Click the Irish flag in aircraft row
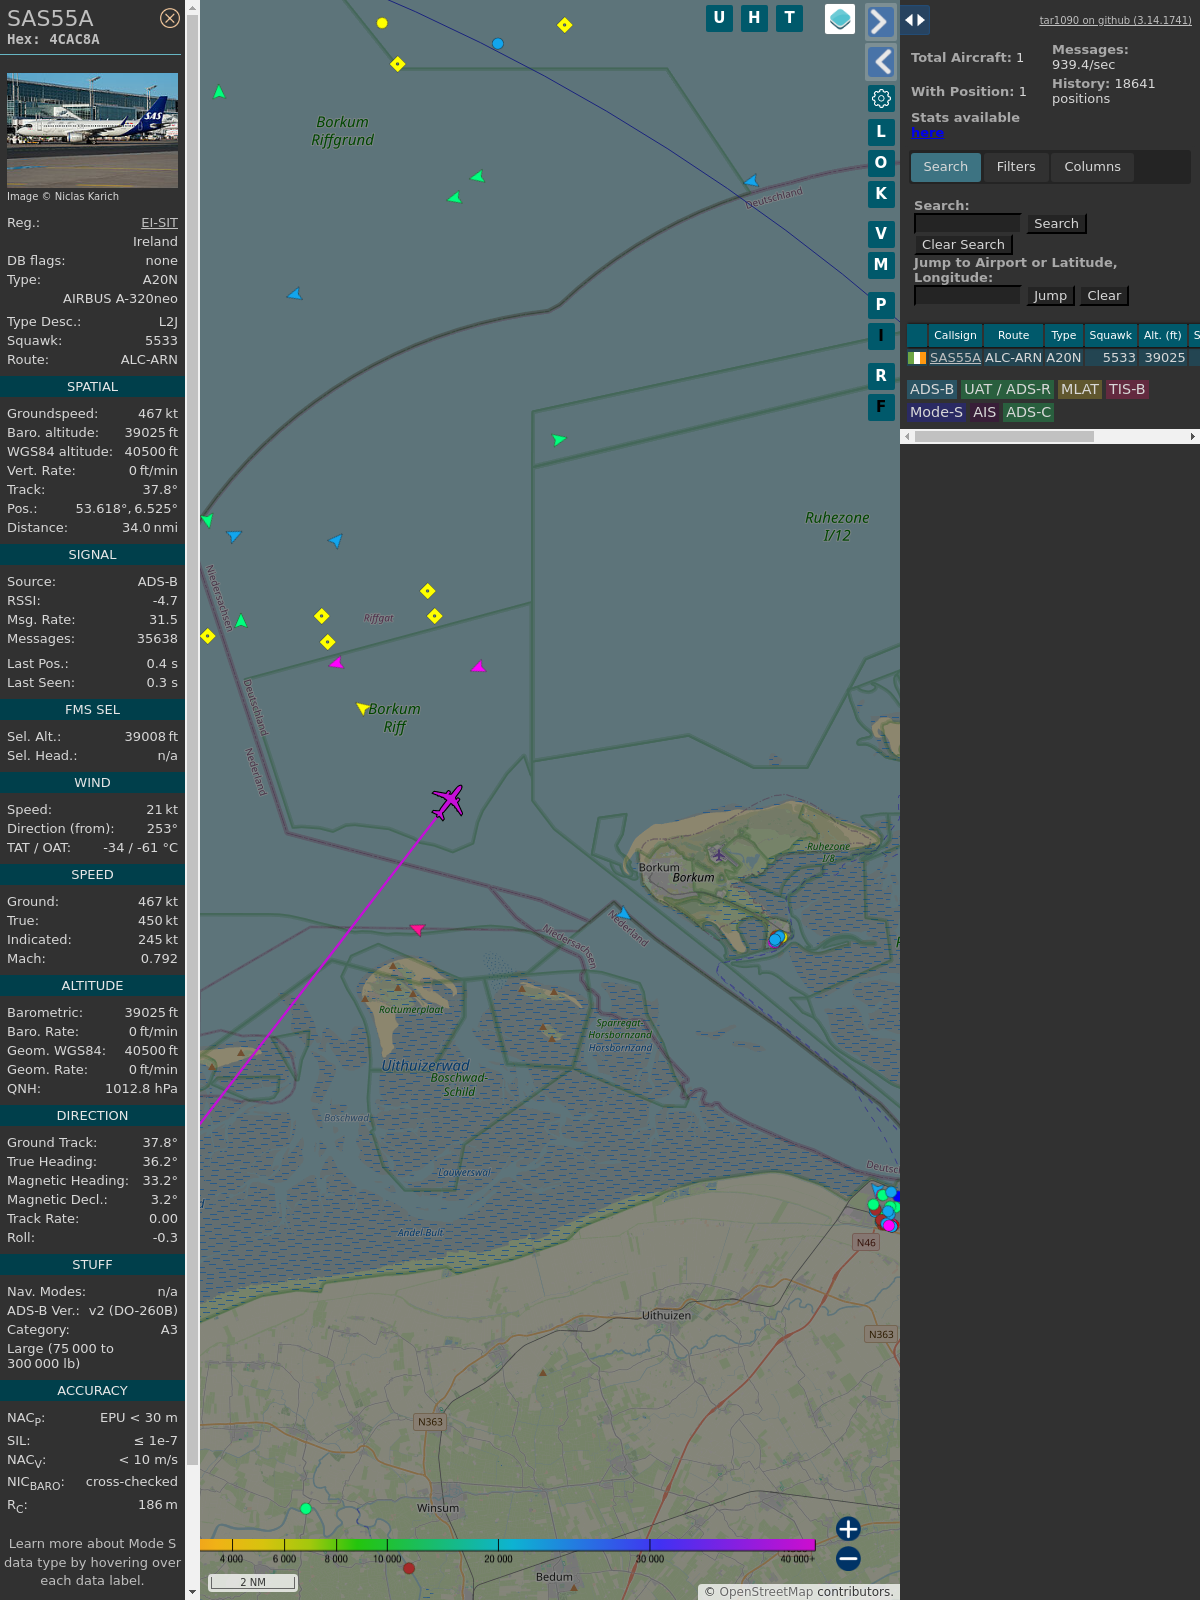 [x=917, y=358]
